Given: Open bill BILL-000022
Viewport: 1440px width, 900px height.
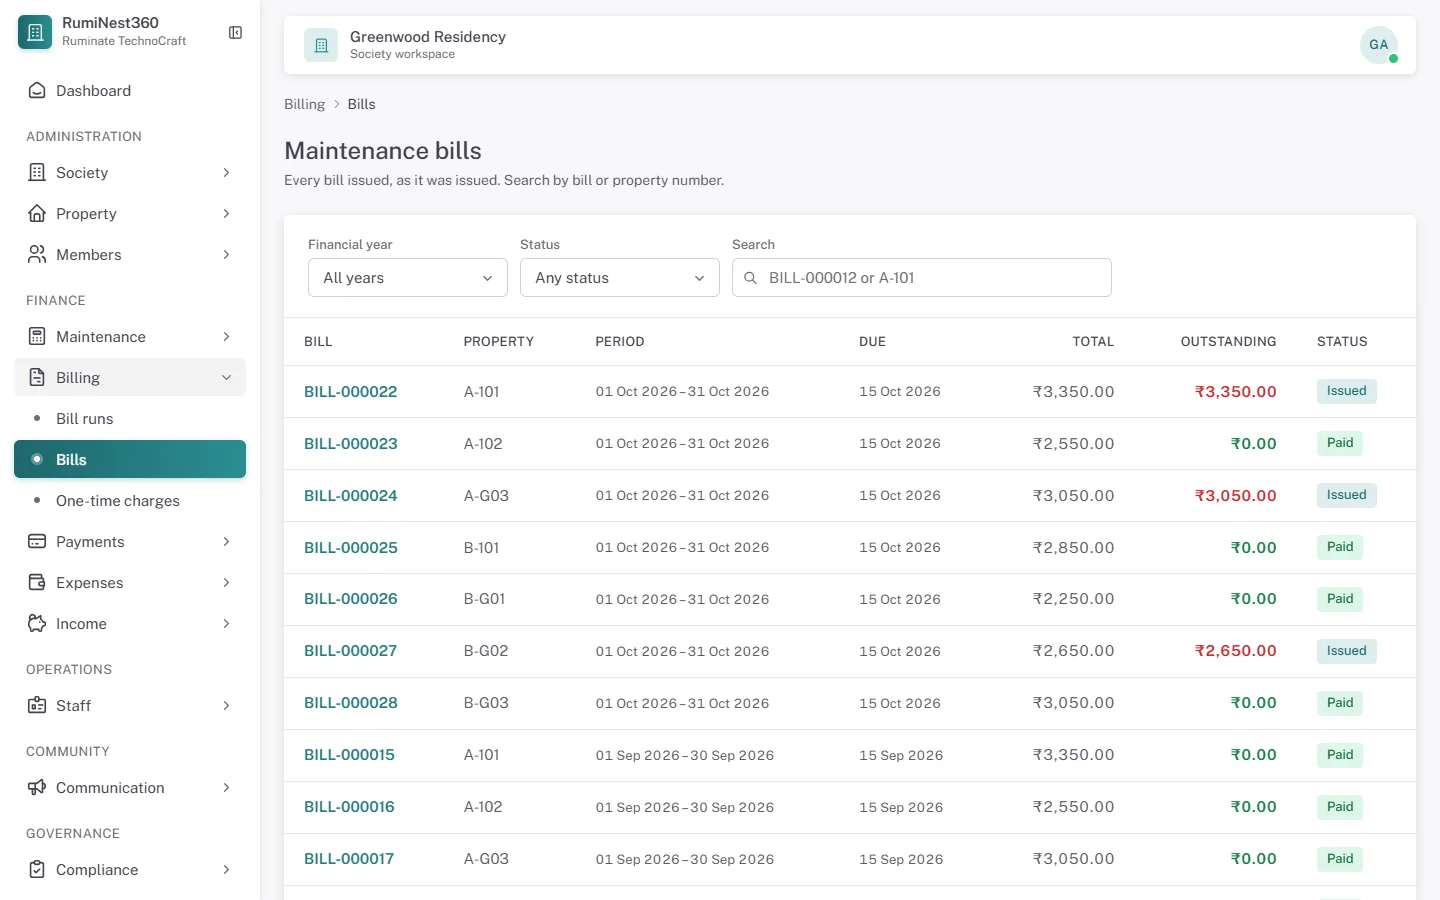Looking at the screenshot, I should click(350, 392).
